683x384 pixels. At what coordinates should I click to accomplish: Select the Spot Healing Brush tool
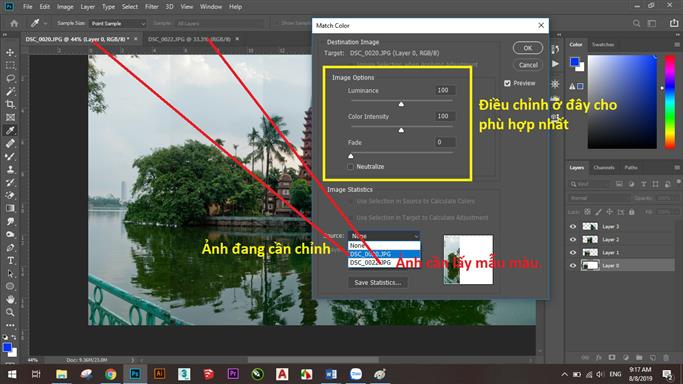pyautogui.click(x=10, y=144)
